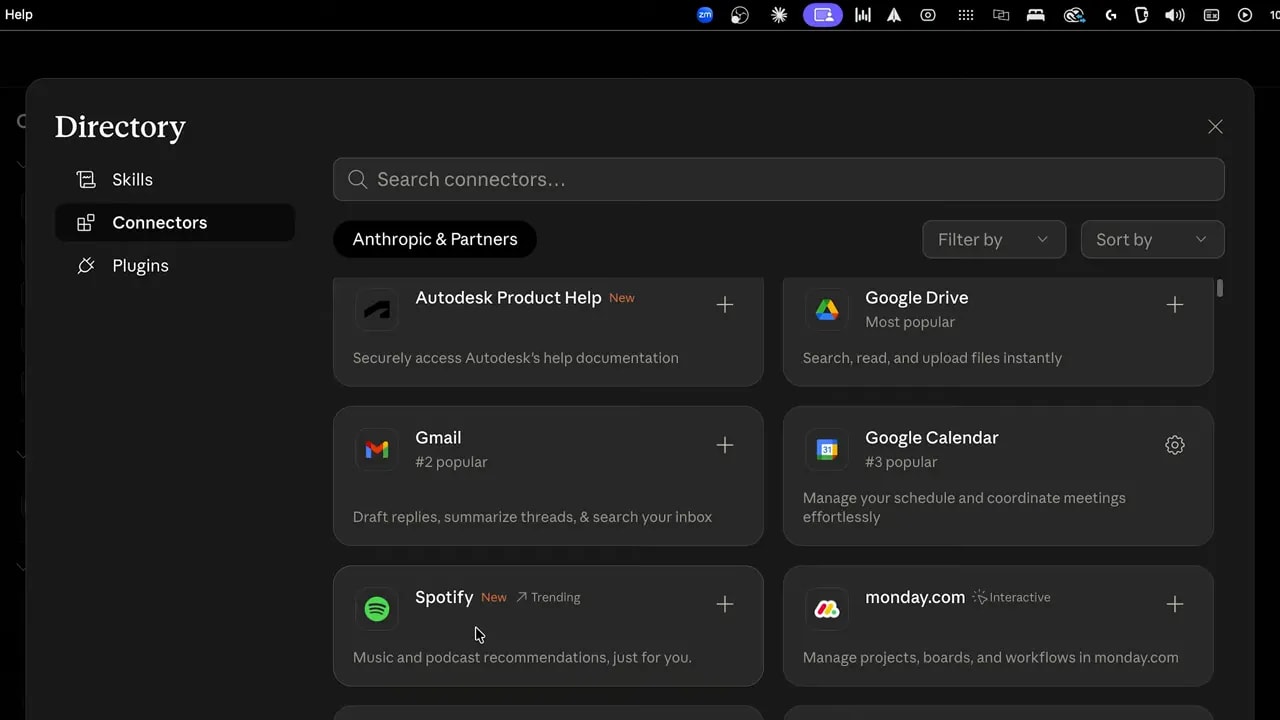Click the New badge on Spotify
The image size is (1280, 720).
click(x=494, y=598)
